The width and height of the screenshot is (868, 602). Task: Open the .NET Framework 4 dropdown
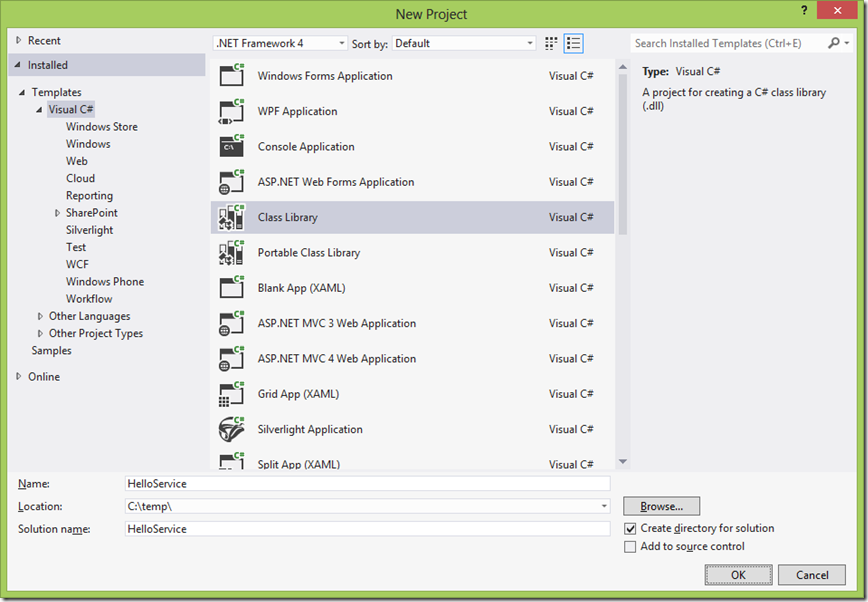point(280,43)
